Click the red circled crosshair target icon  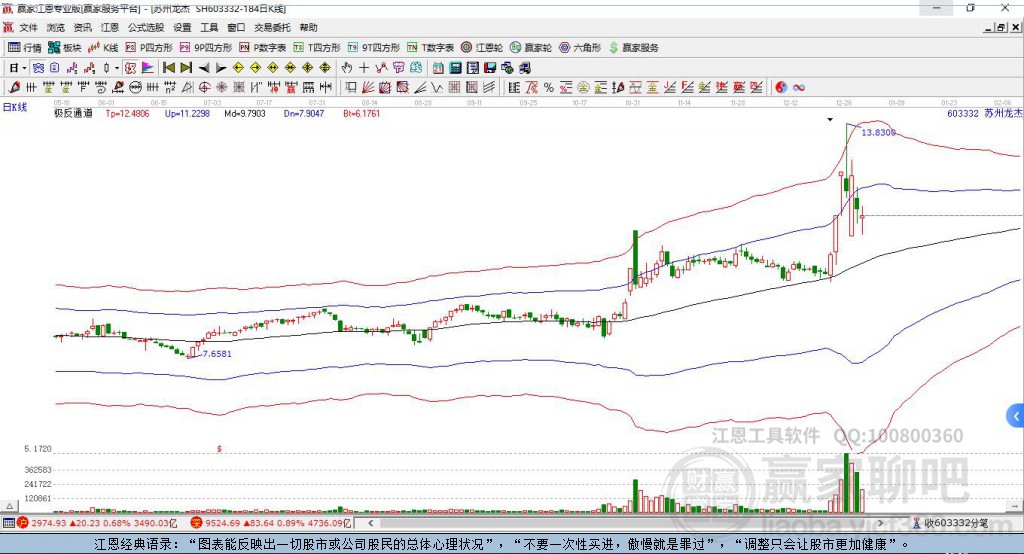204,87
